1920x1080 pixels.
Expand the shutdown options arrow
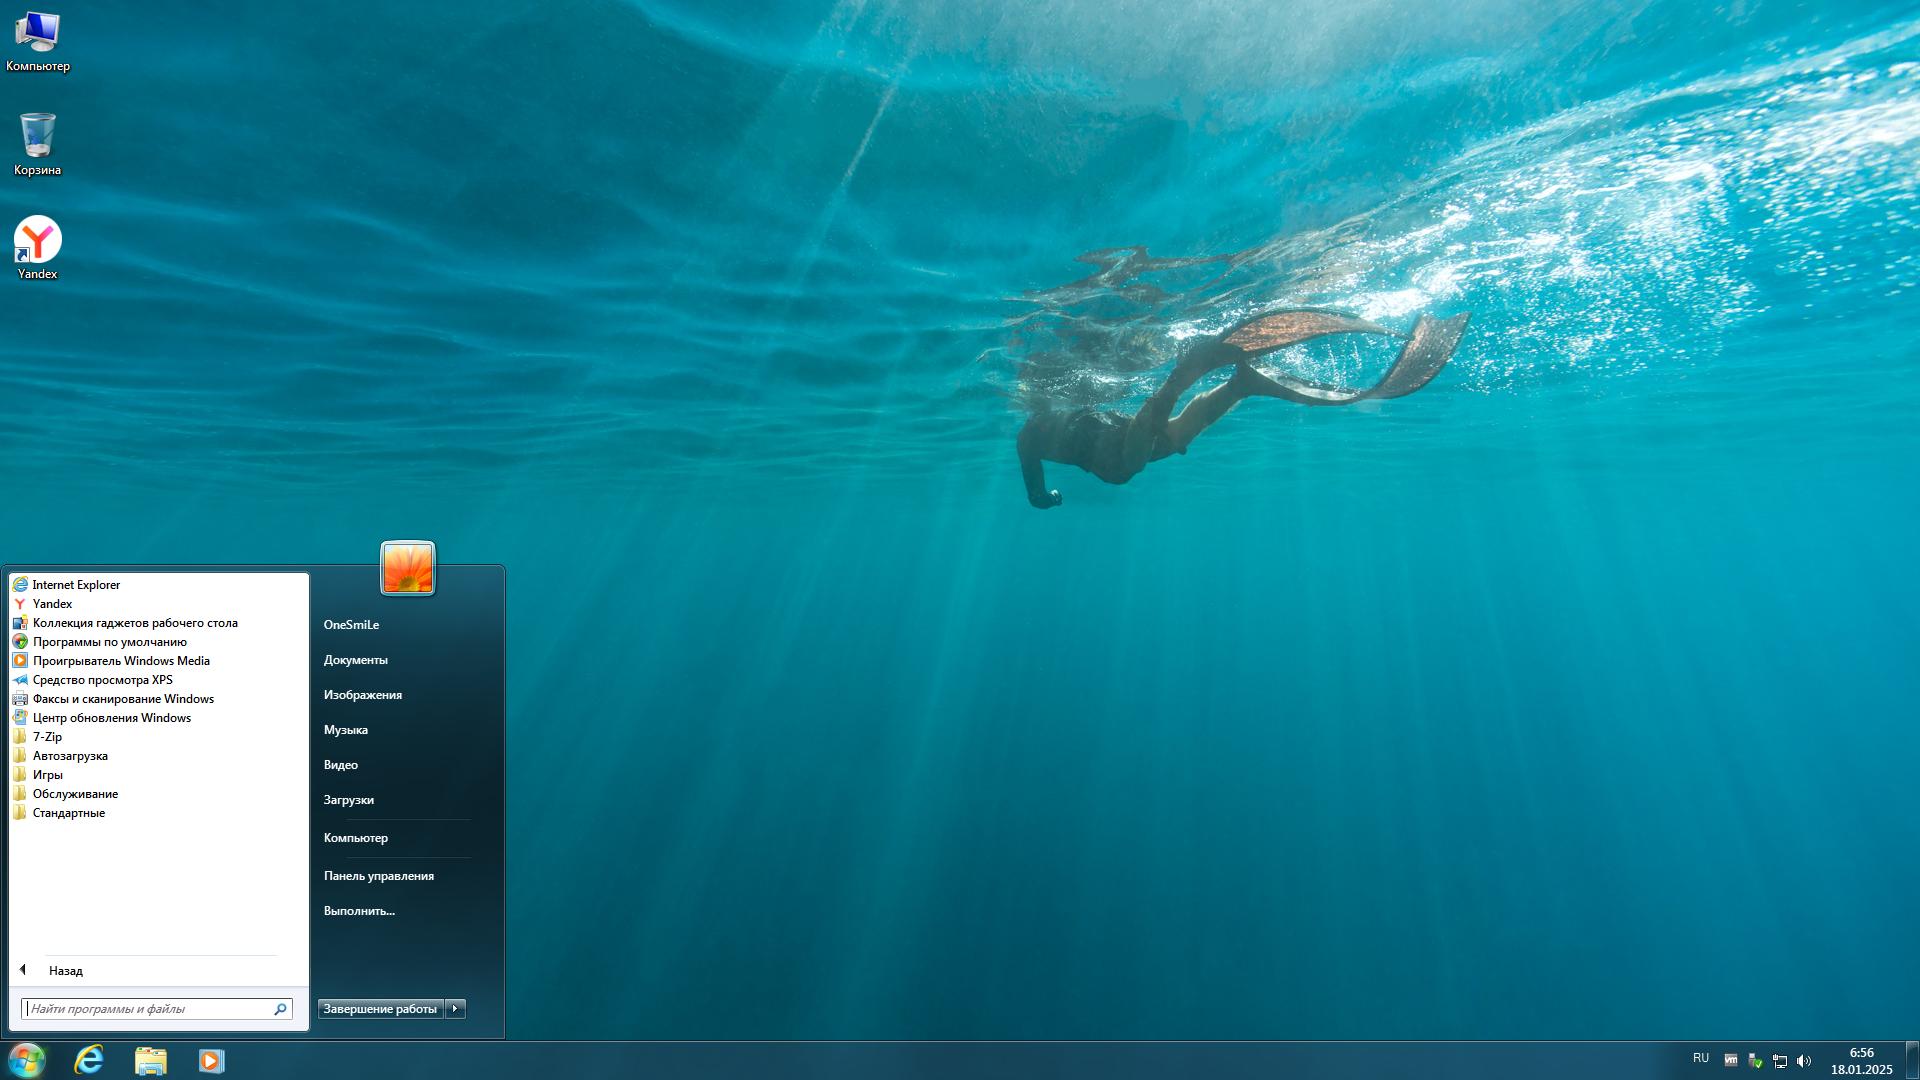[x=455, y=1009]
